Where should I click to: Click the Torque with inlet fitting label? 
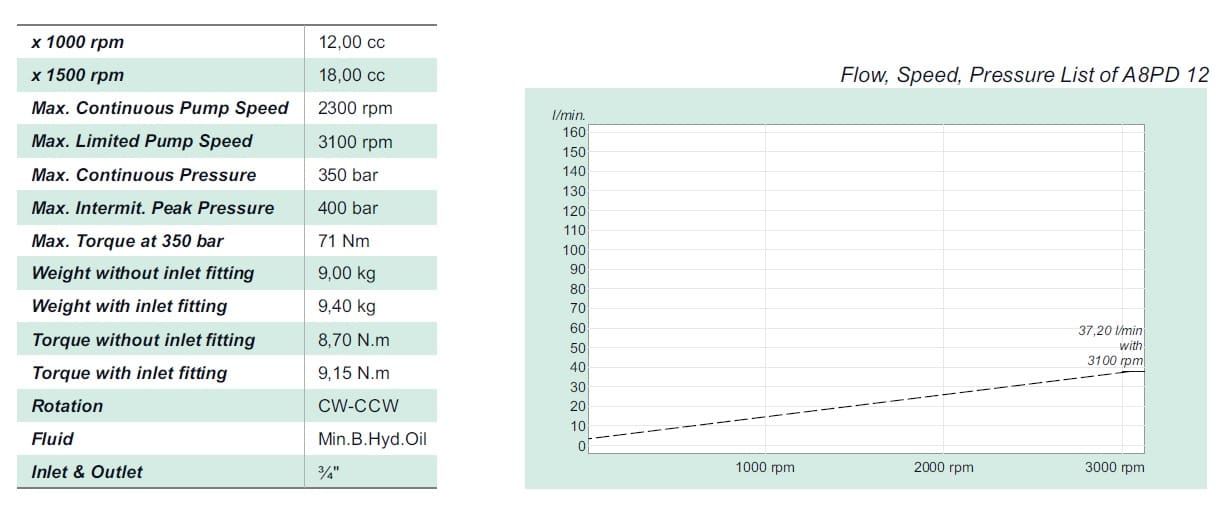129,373
